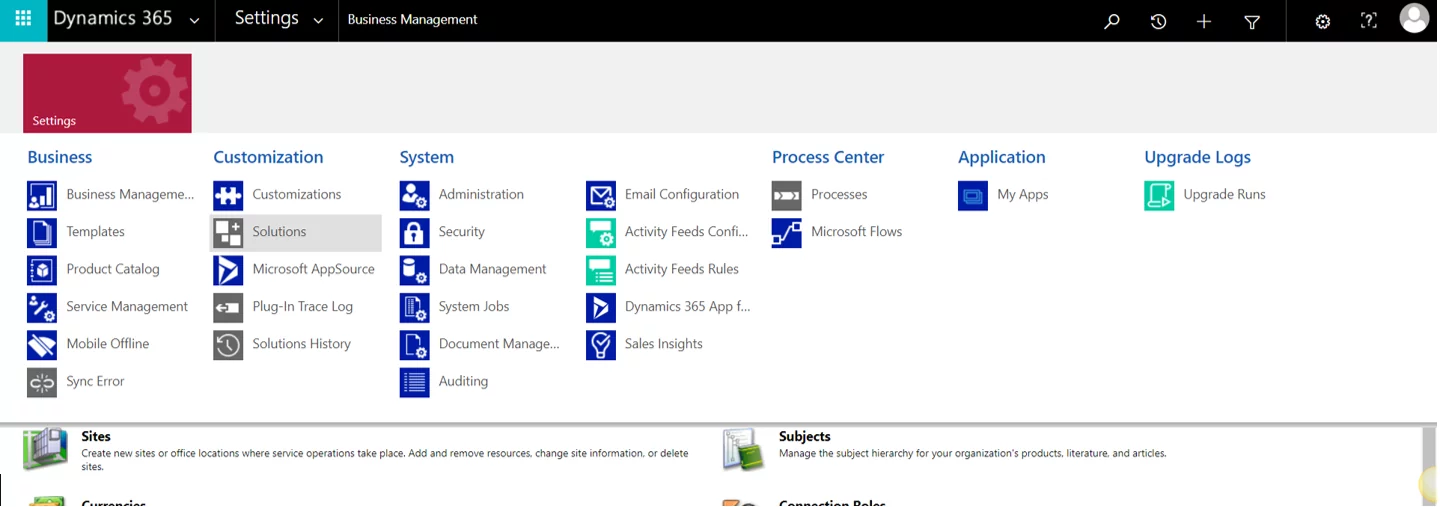Click the Microsoft AppSource icon
1440x507 pixels.
point(228,270)
